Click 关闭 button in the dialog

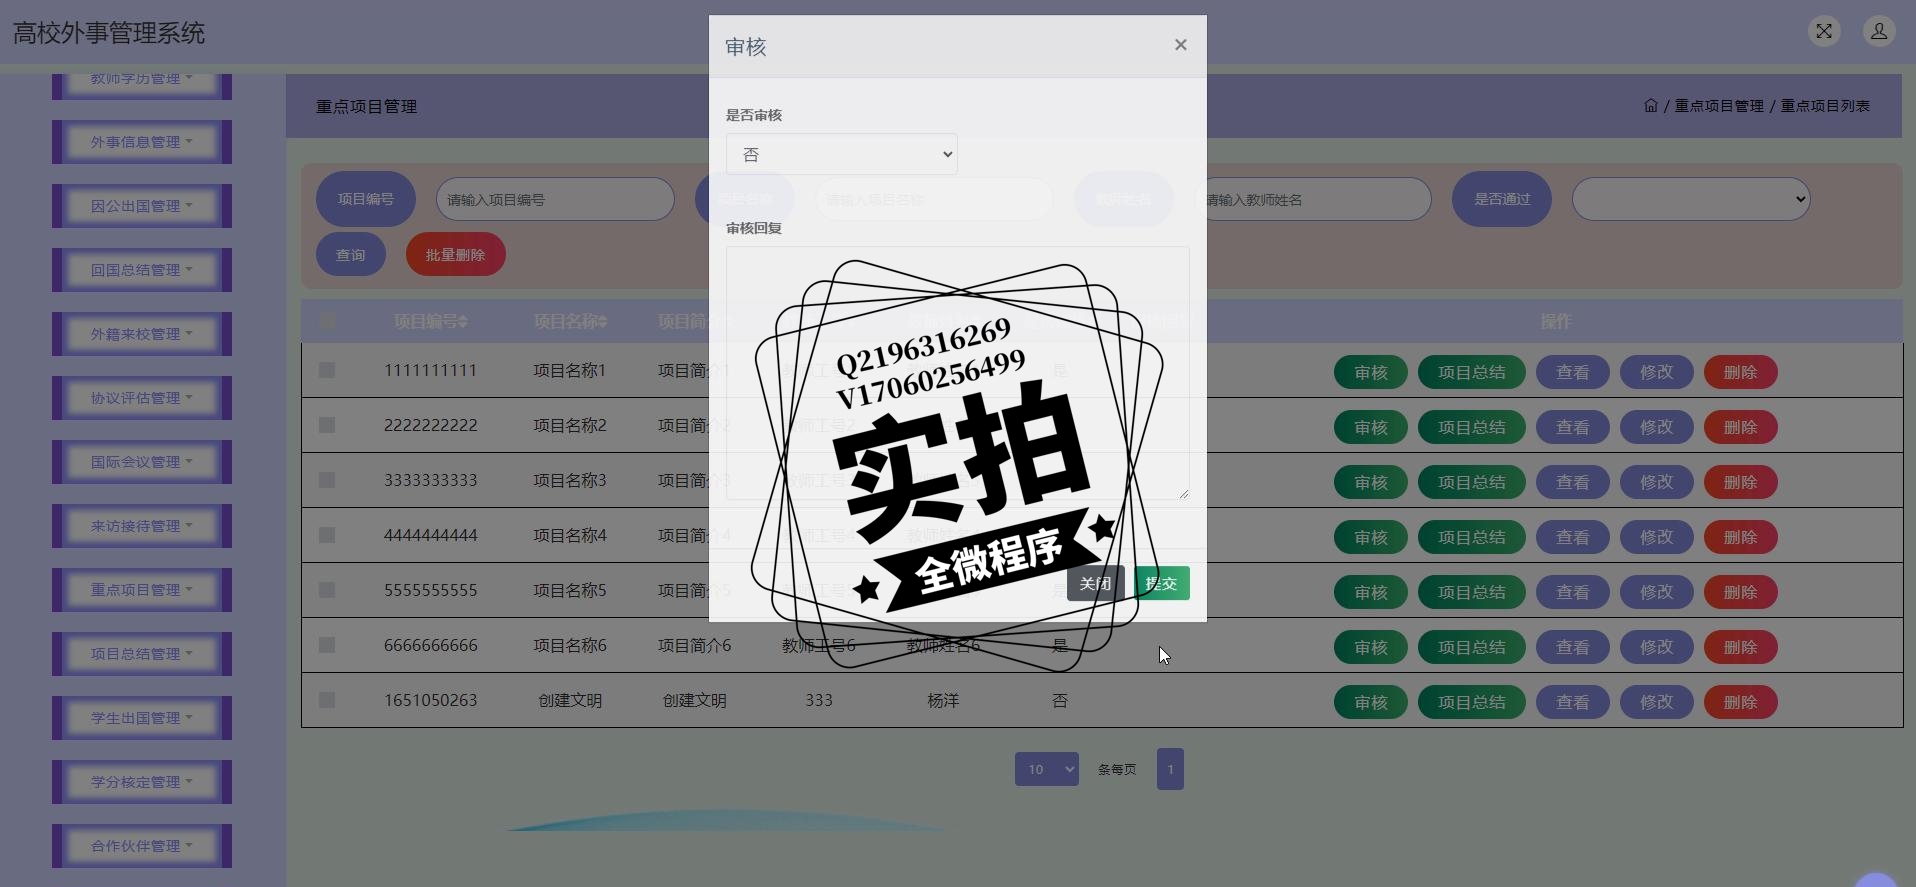[1095, 583]
